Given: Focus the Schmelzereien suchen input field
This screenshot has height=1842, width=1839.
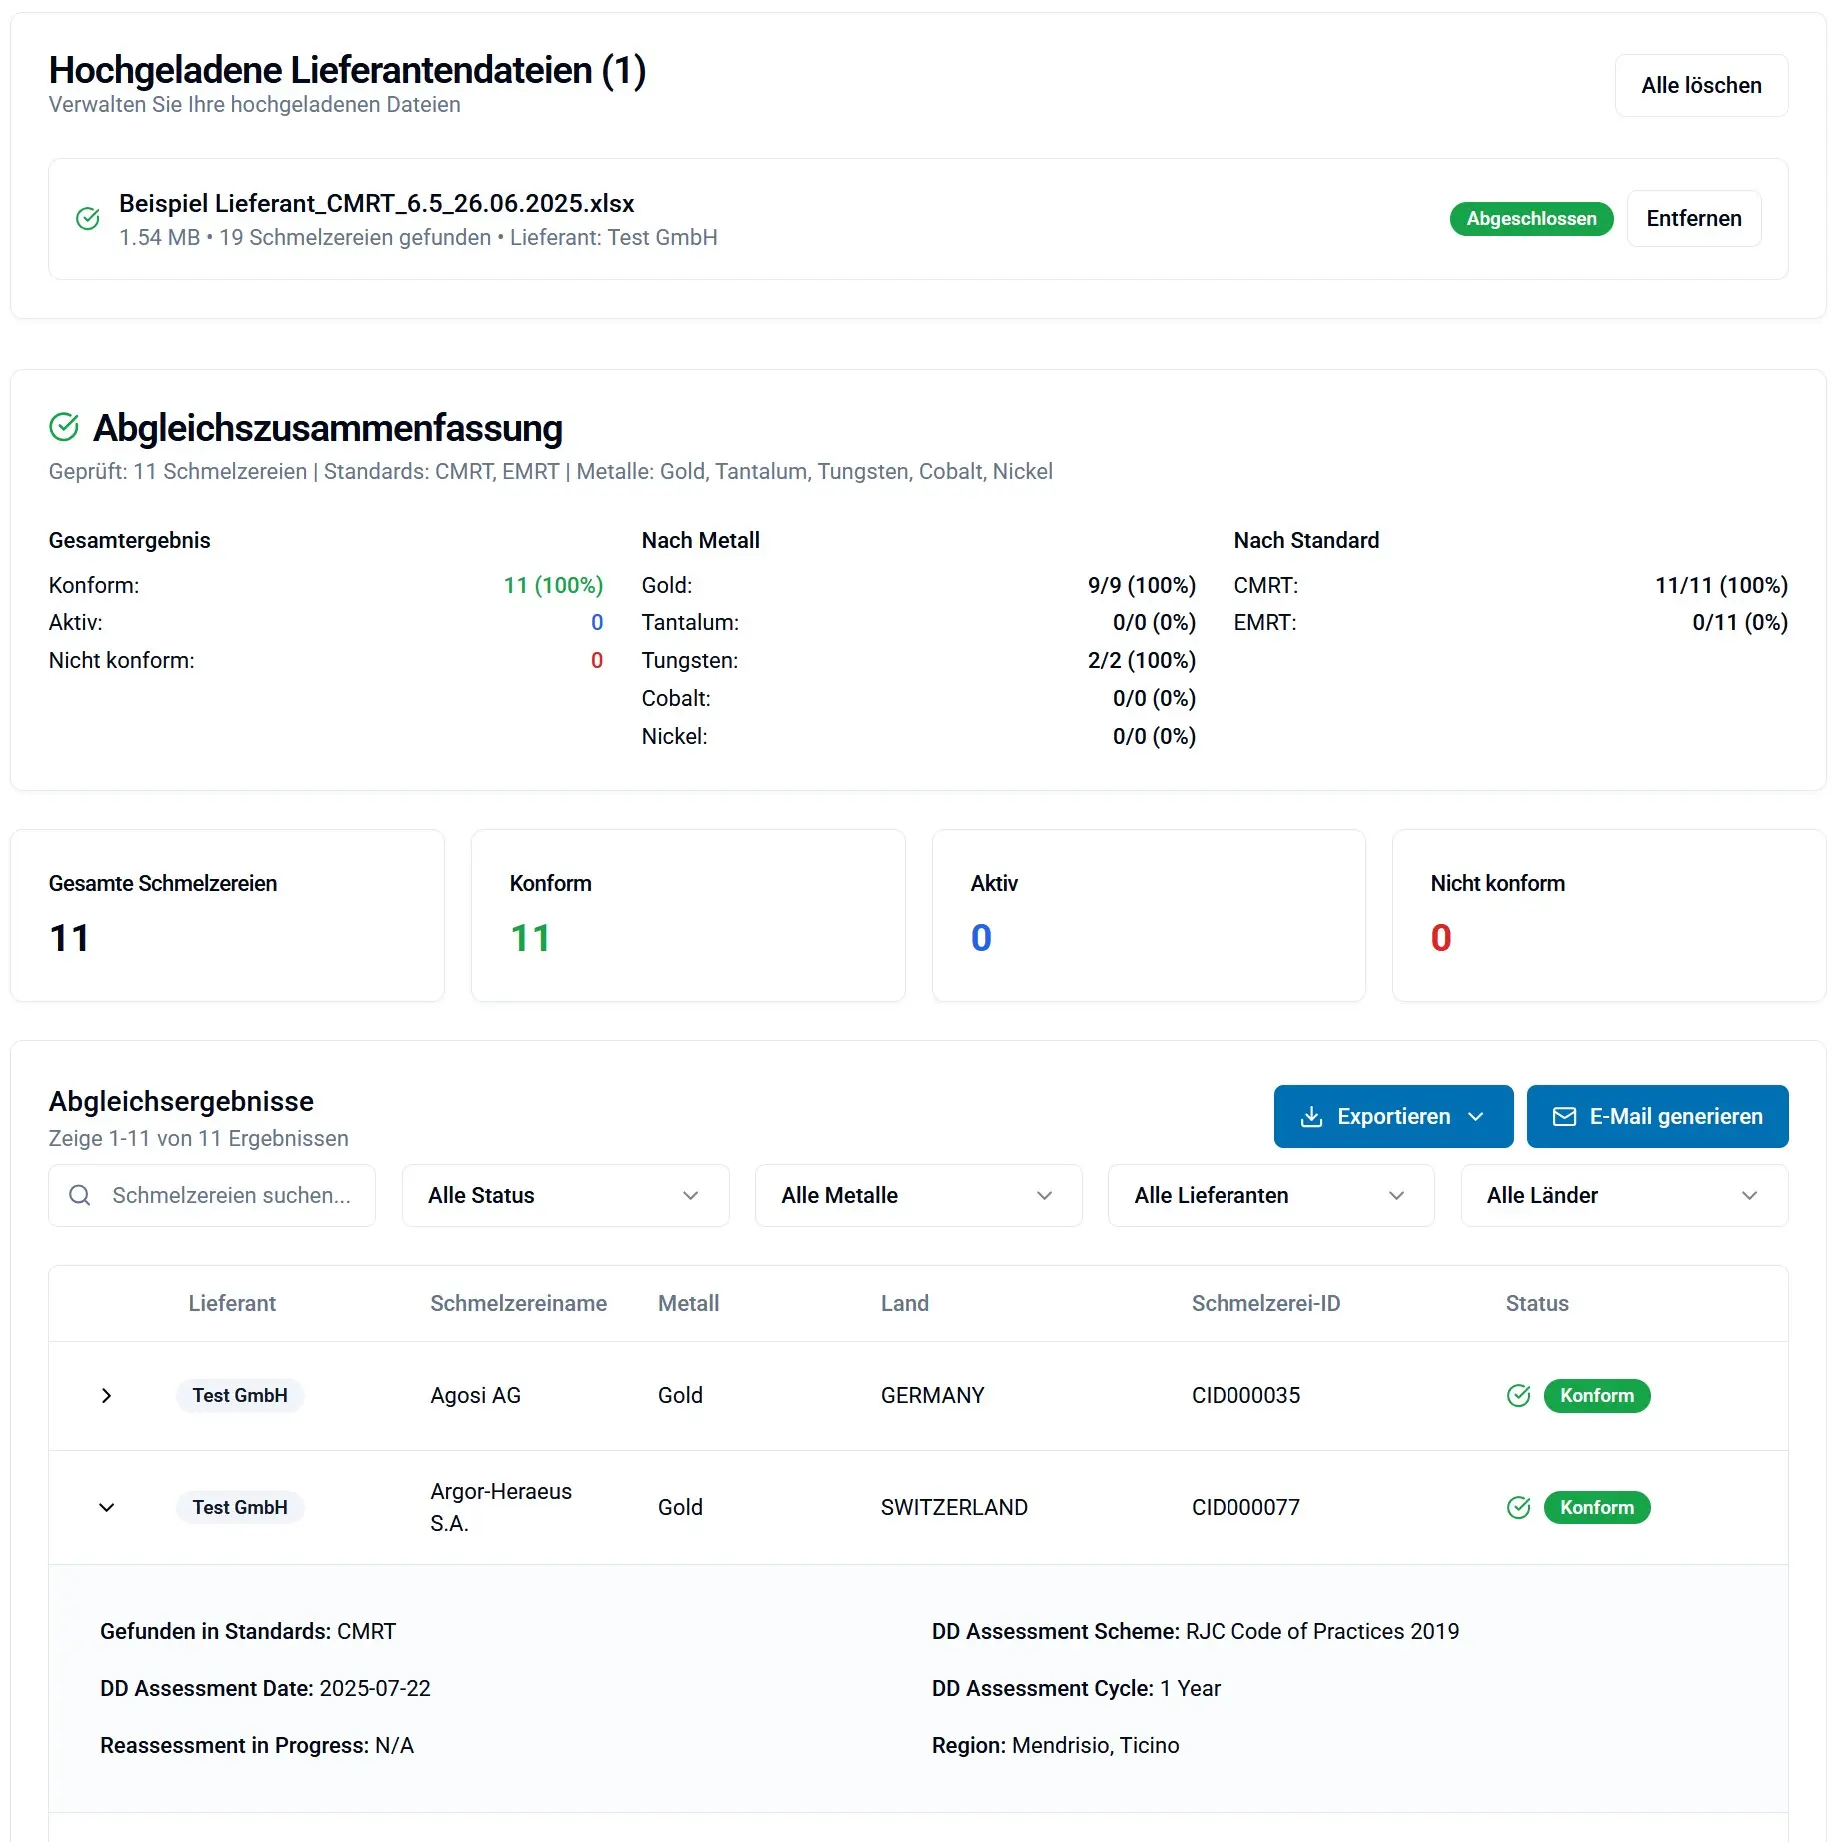Looking at the screenshot, I should click(x=231, y=1196).
